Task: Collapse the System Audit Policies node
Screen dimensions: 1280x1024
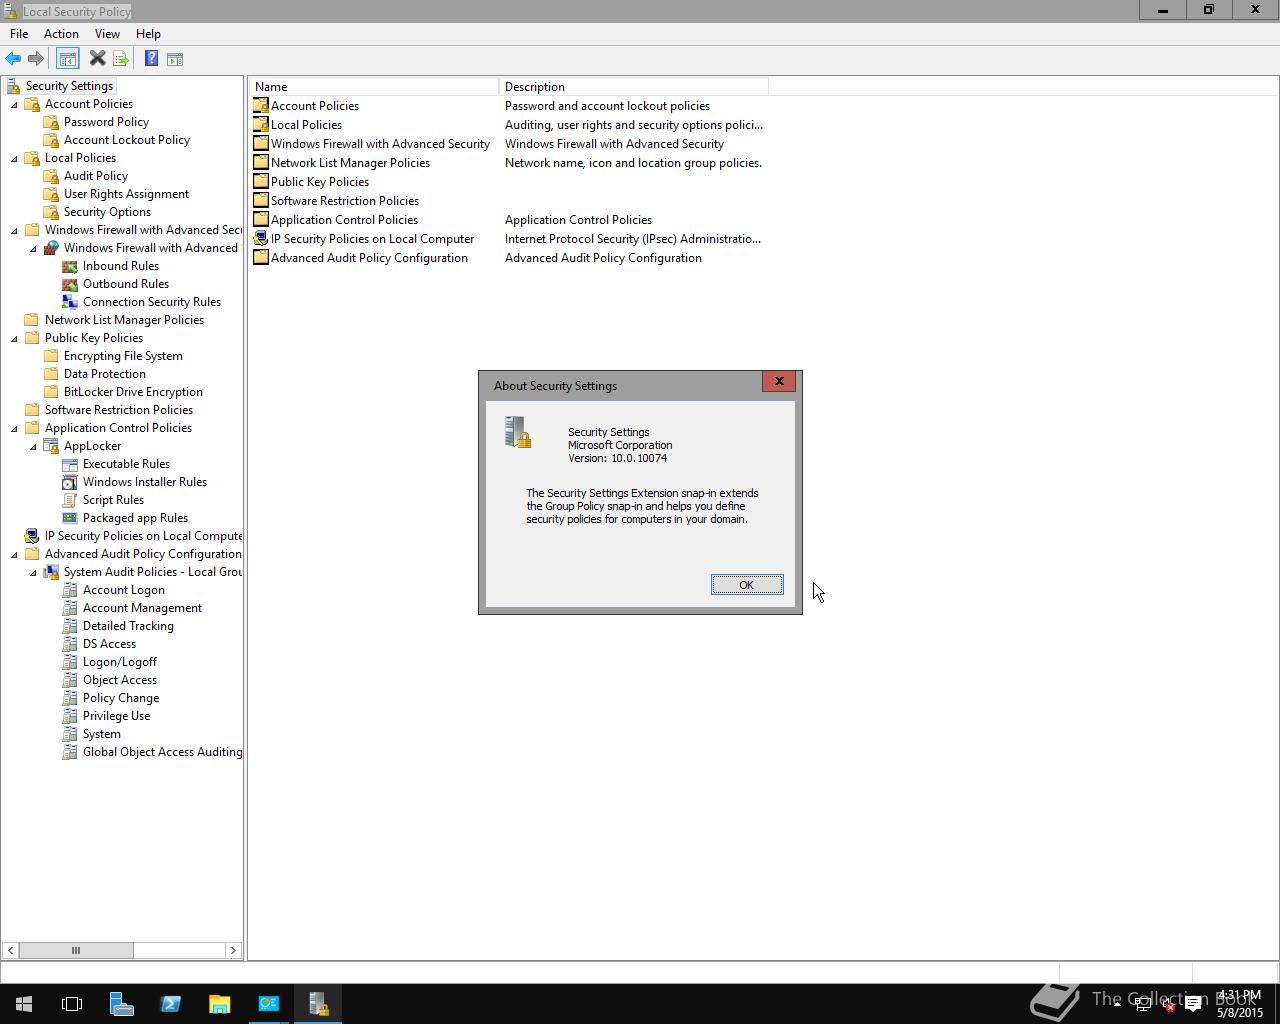Action: pos(33,573)
